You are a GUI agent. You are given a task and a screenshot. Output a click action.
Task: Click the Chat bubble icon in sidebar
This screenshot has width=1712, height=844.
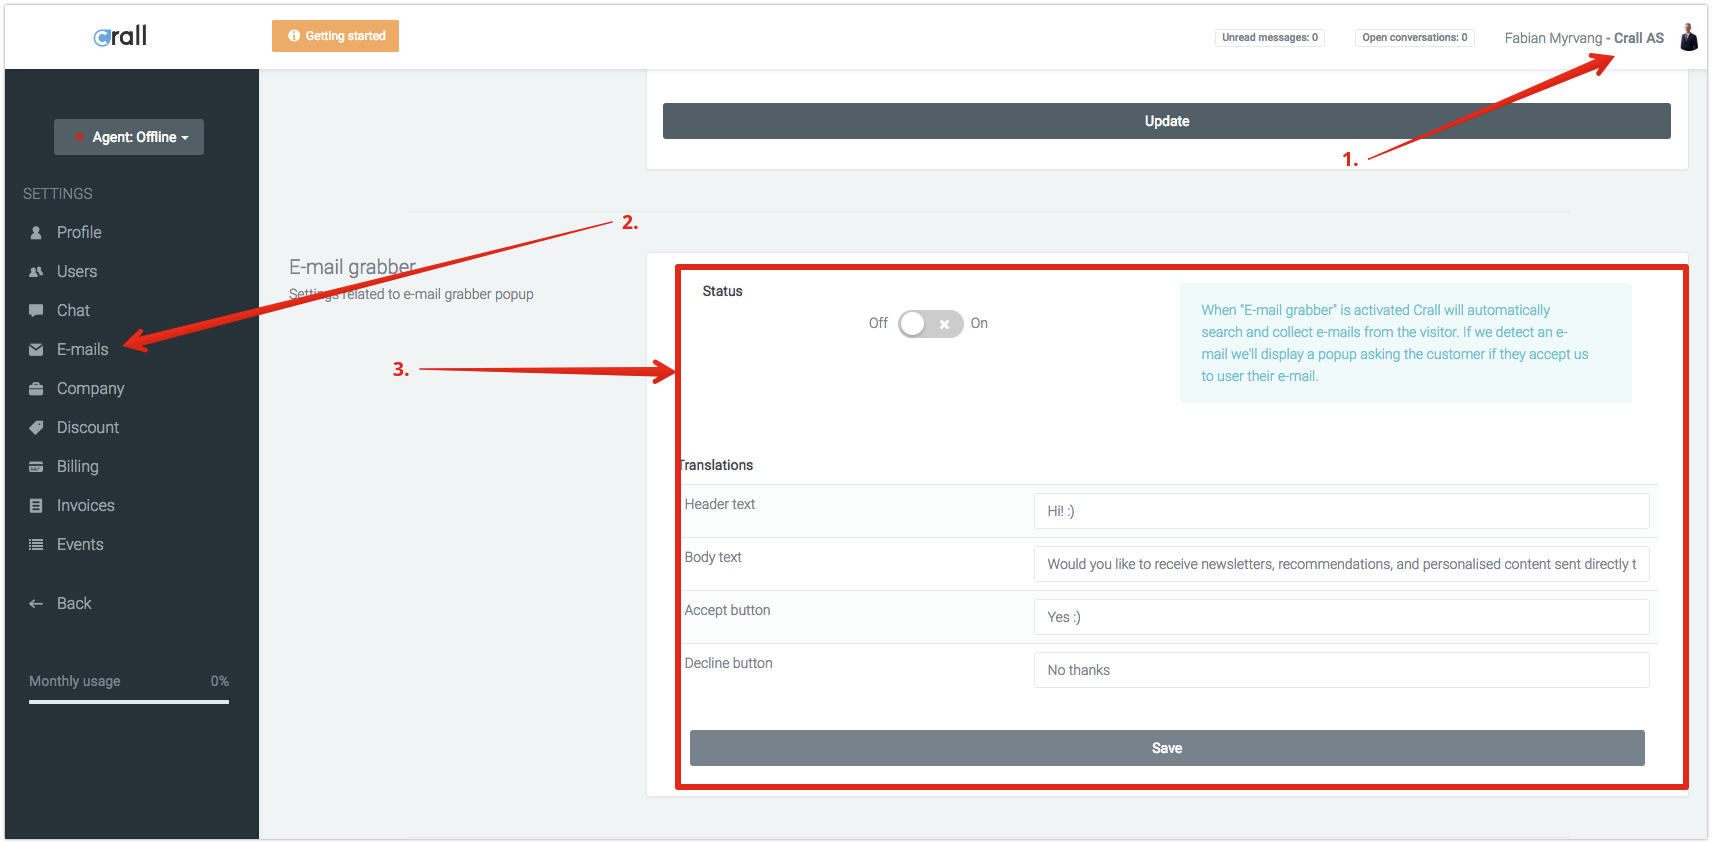coord(36,311)
